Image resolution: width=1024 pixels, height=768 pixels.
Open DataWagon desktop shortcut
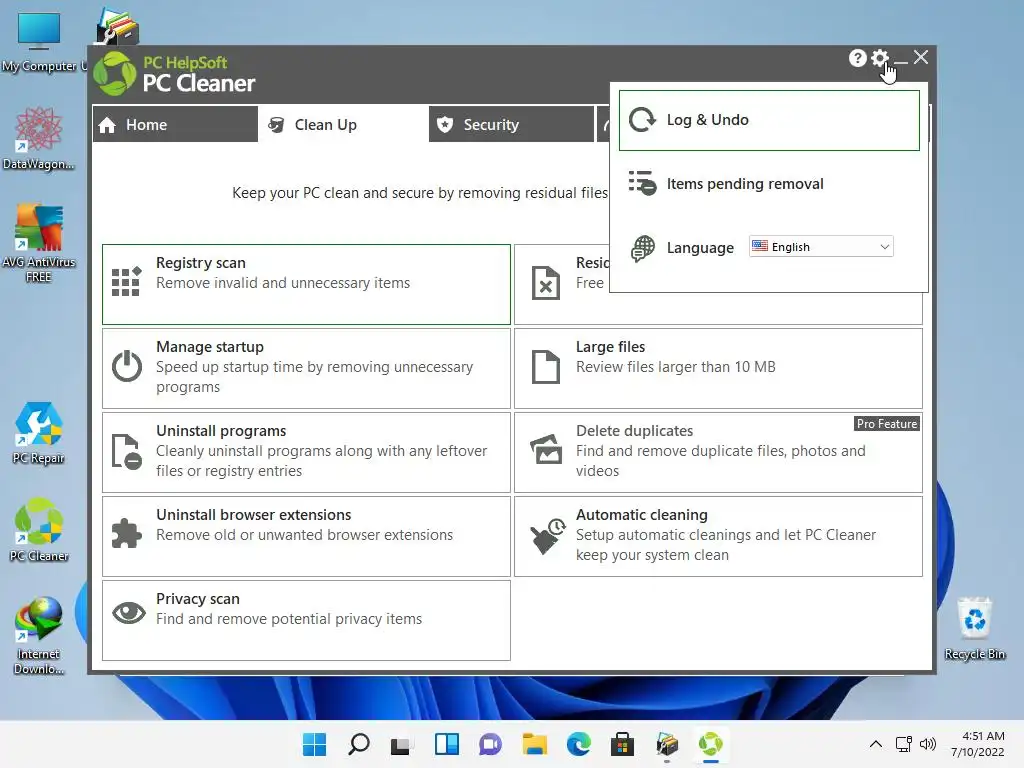[39, 138]
